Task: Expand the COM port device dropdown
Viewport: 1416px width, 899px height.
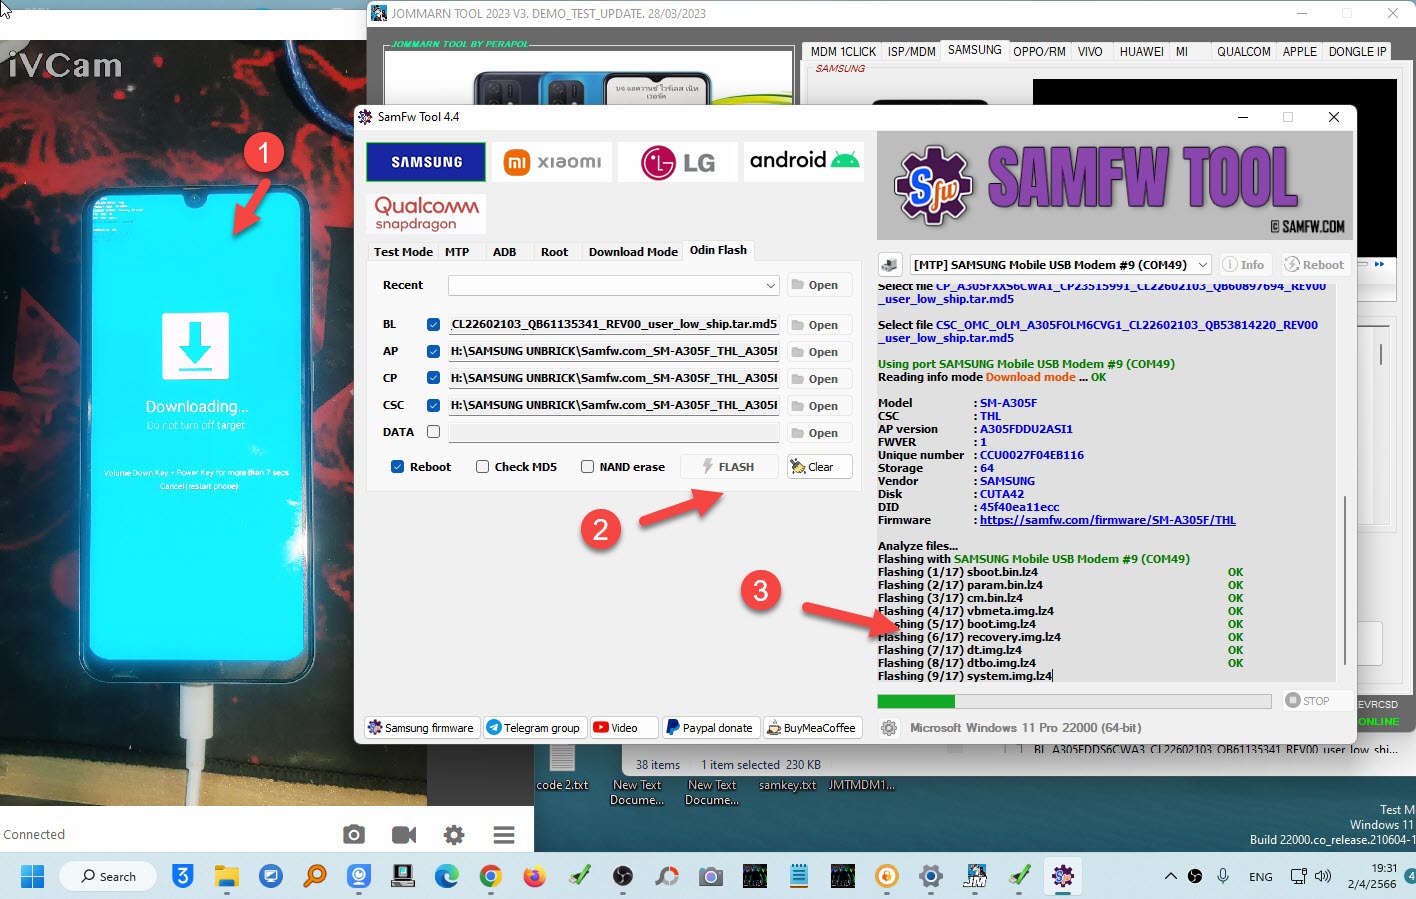Action: [1203, 265]
